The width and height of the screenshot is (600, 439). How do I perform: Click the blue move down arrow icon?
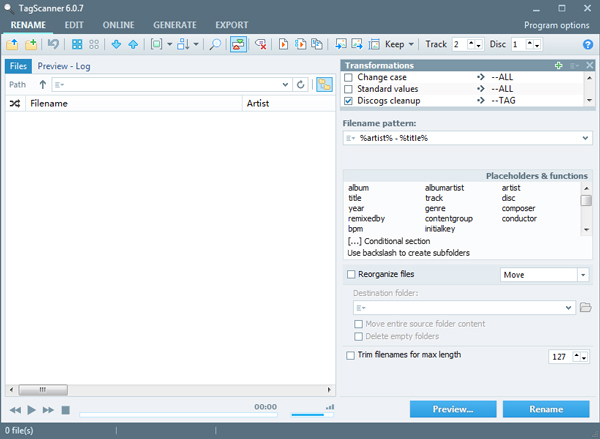tap(116, 44)
